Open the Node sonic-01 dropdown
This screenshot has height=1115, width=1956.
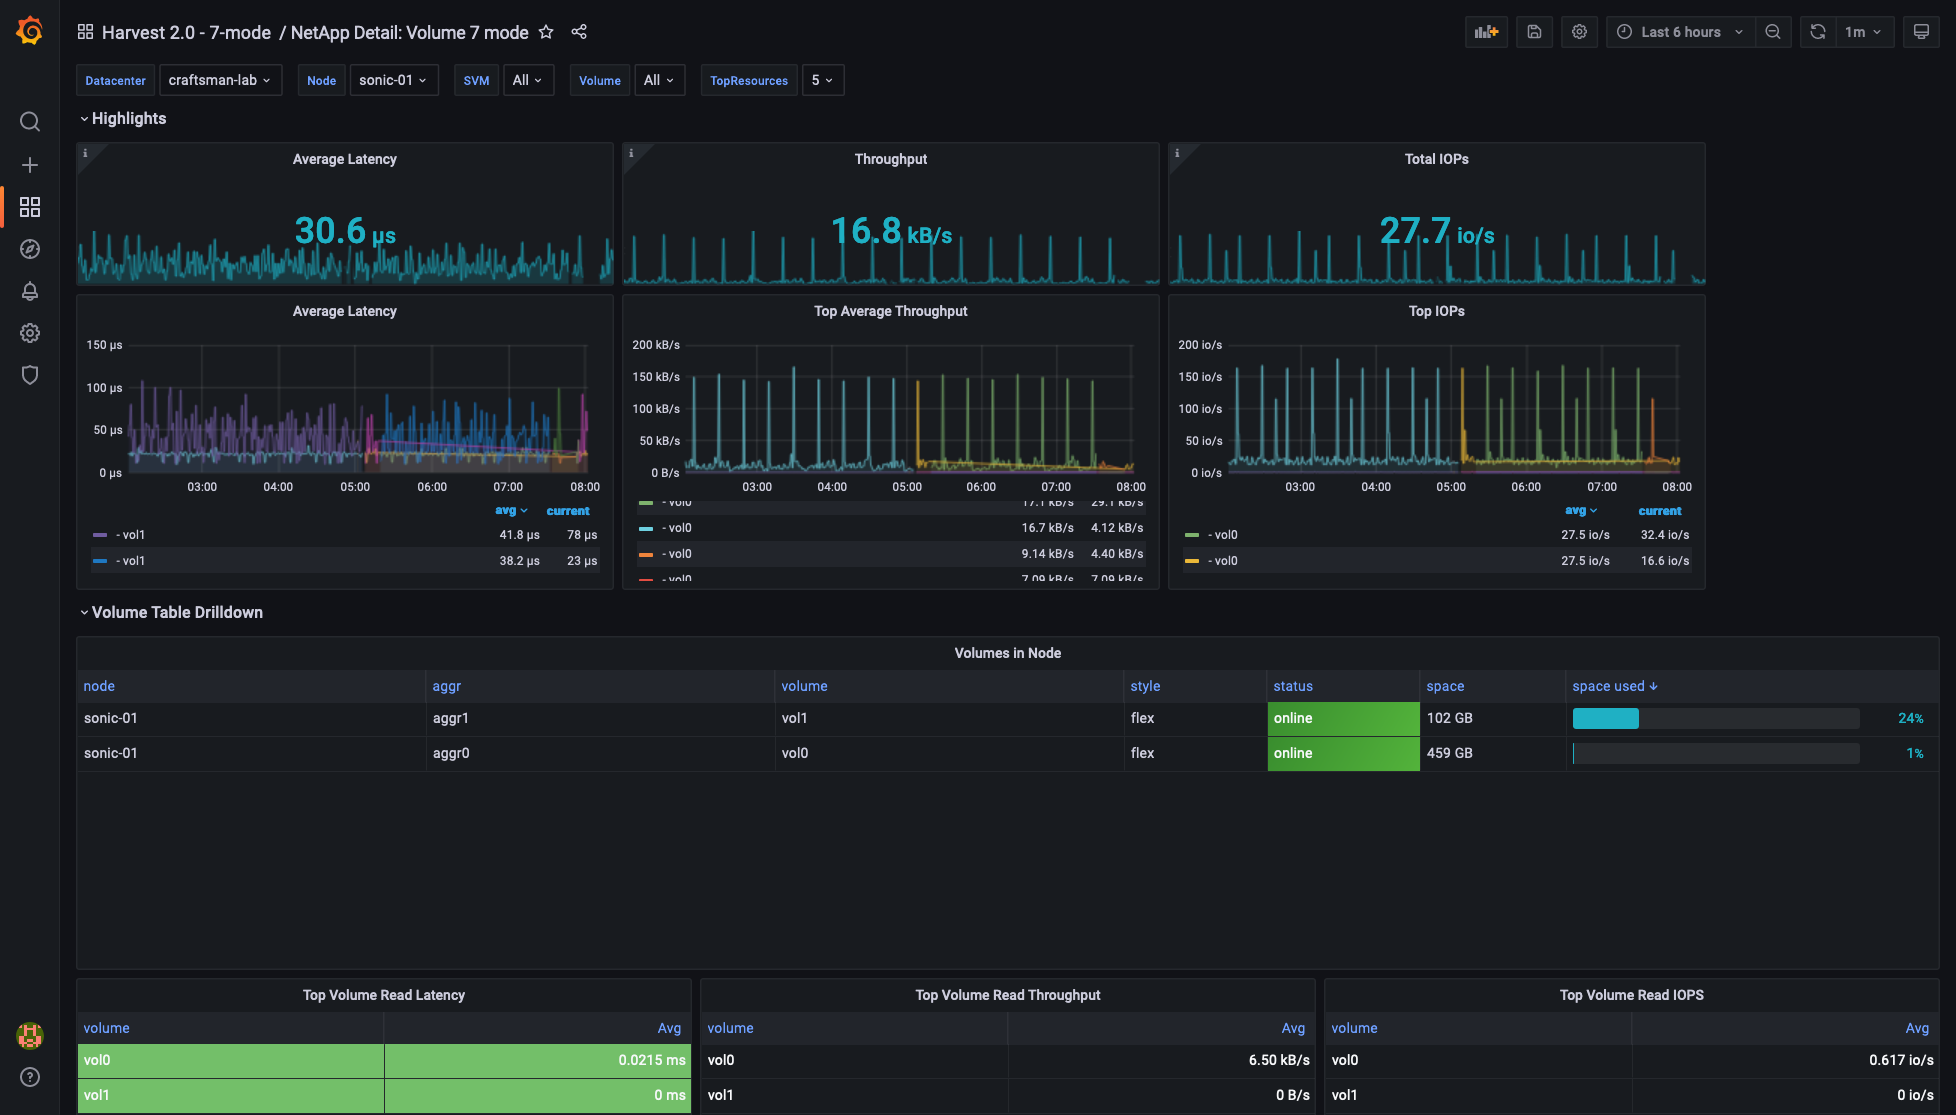click(x=394, y=80)
